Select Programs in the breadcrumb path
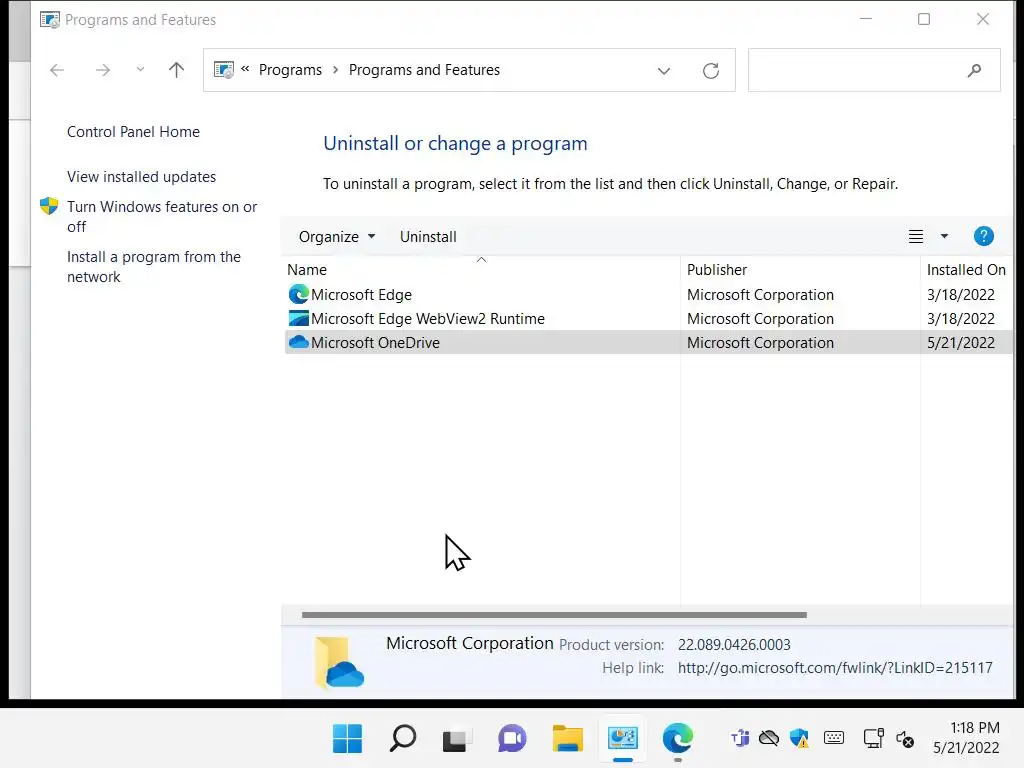1024x768 pixels. (x=290, y=70)
